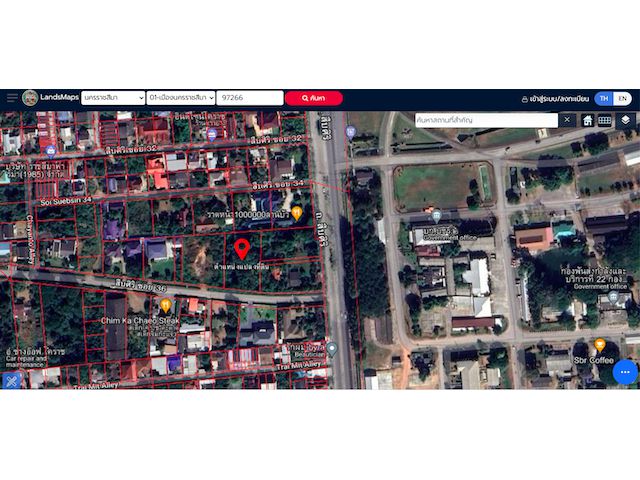This screenshot has width=640, height=480.
Task: Open the hamburger menu icon
Action: point(12,98)
